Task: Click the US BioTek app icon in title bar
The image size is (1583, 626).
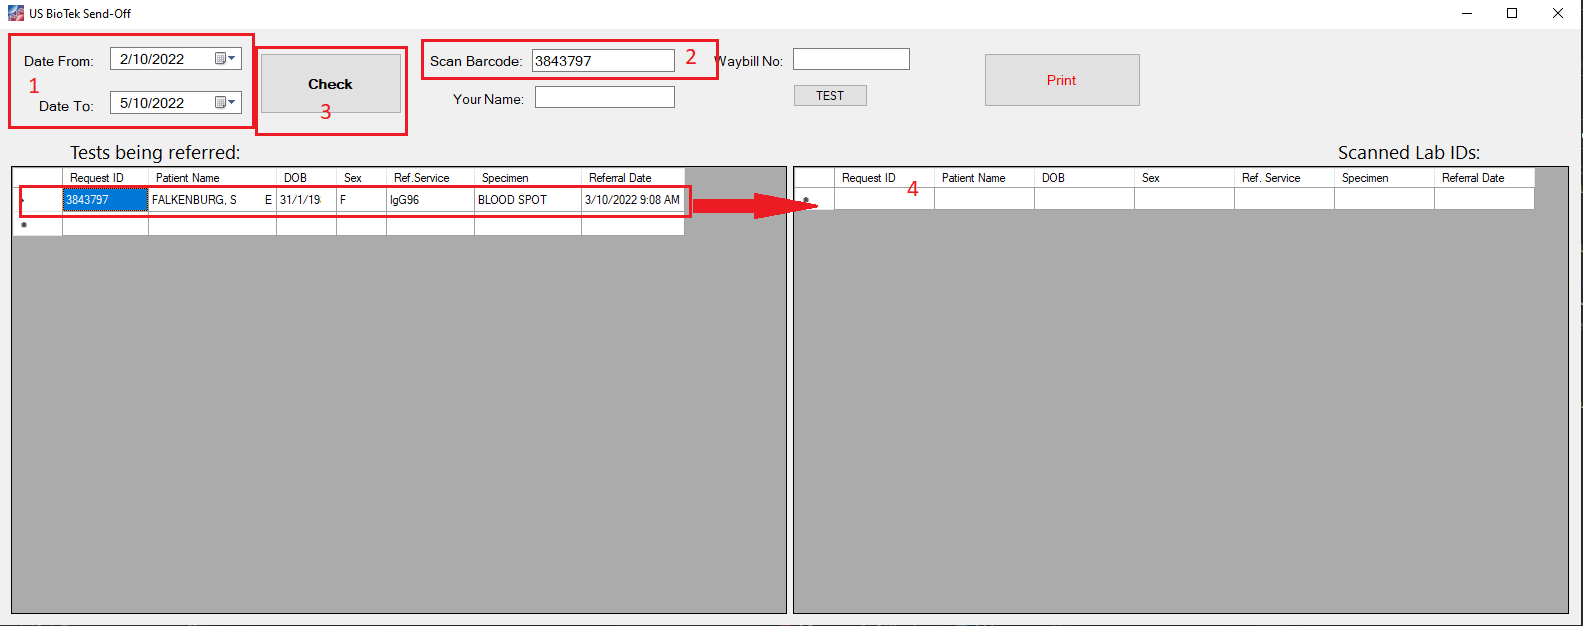Action: tap(15, 13)
